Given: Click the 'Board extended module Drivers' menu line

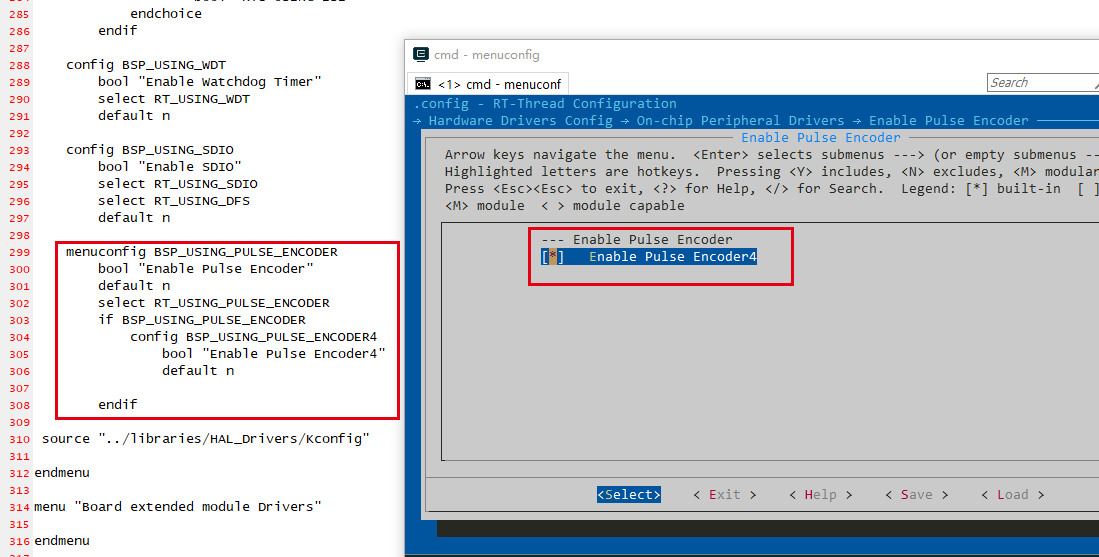Looking at the screenshot, I should (178, 507).
